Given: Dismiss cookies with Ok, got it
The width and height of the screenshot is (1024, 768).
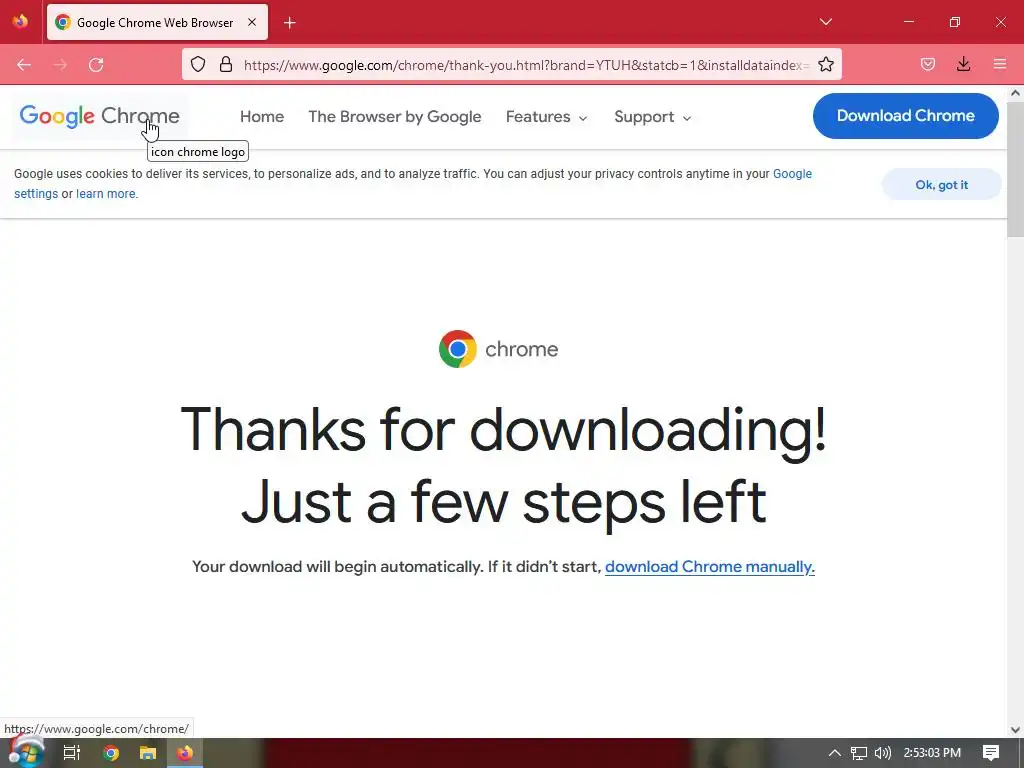Looking at the screenshot, I should point(941,185).
